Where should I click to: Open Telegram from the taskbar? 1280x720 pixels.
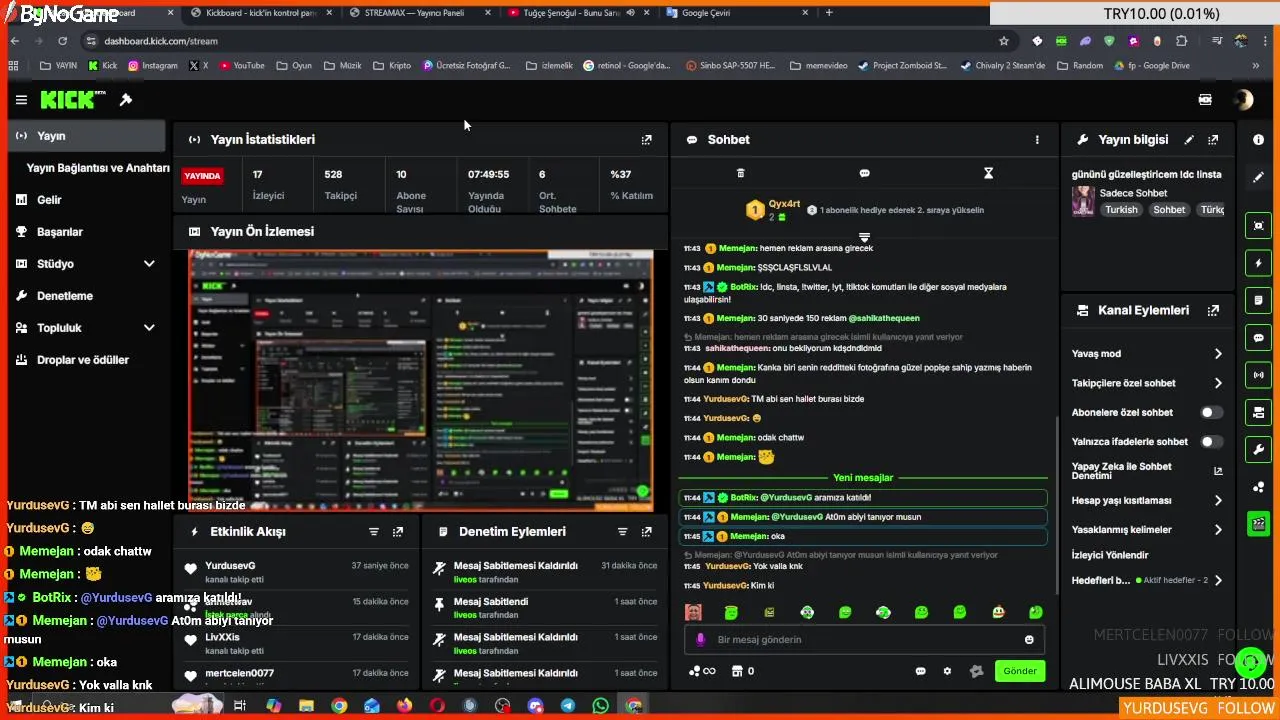click(568, 706)
